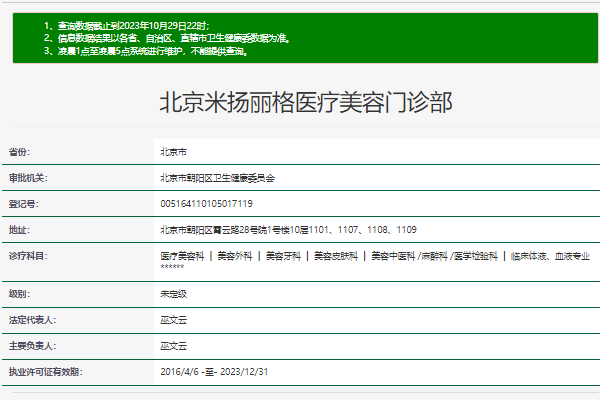
Task: Click the title 北京米扬丽格医疗美容门诊部
Action: point(306,103)
